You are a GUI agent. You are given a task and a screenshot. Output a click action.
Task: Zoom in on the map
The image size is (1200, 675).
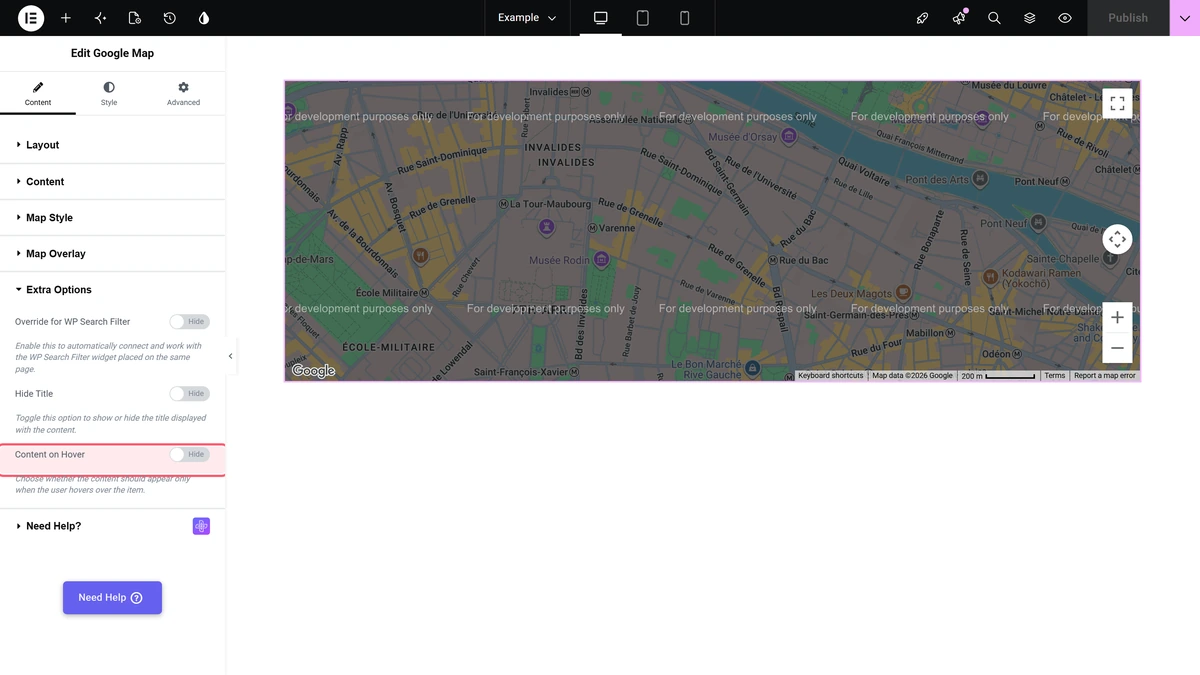click(x=1117, y=317)
